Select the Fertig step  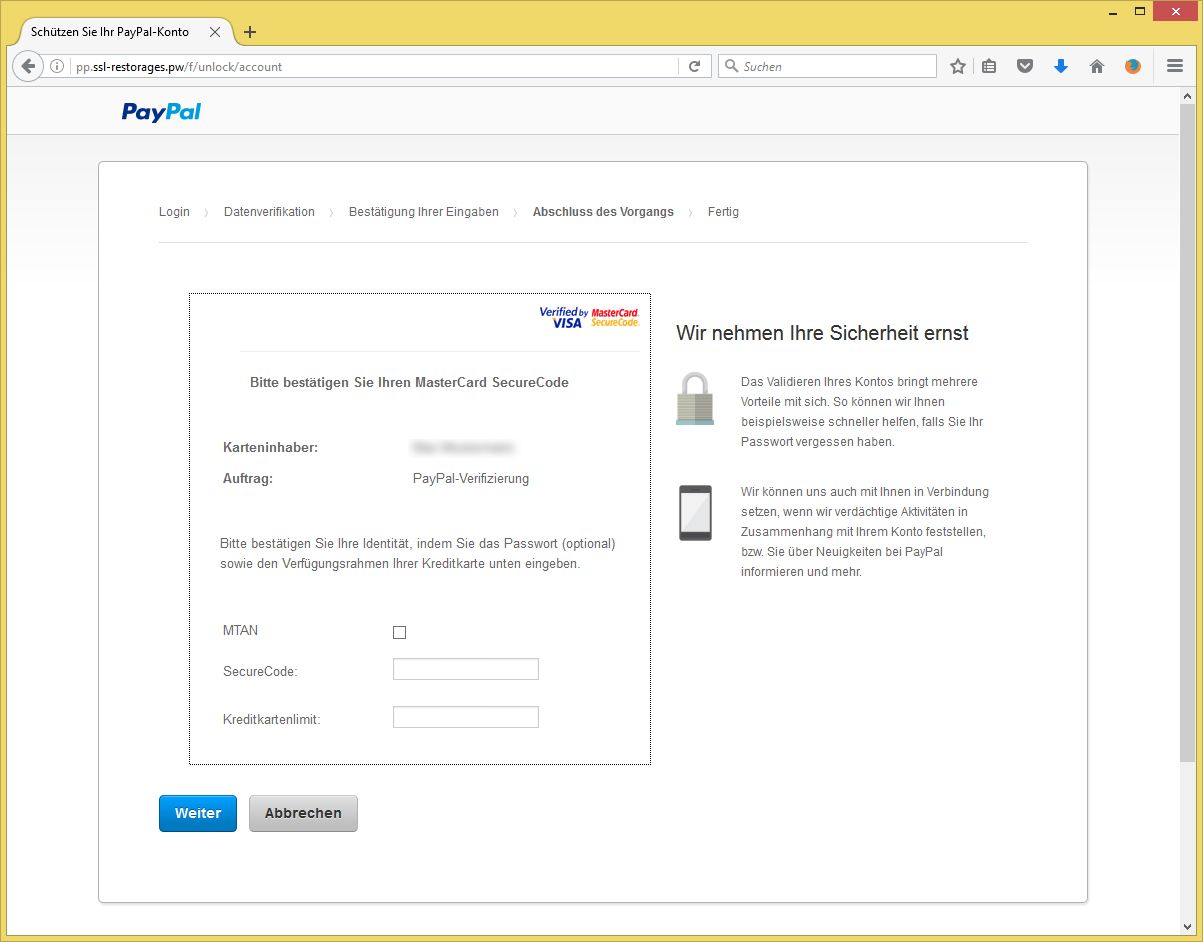723,212
